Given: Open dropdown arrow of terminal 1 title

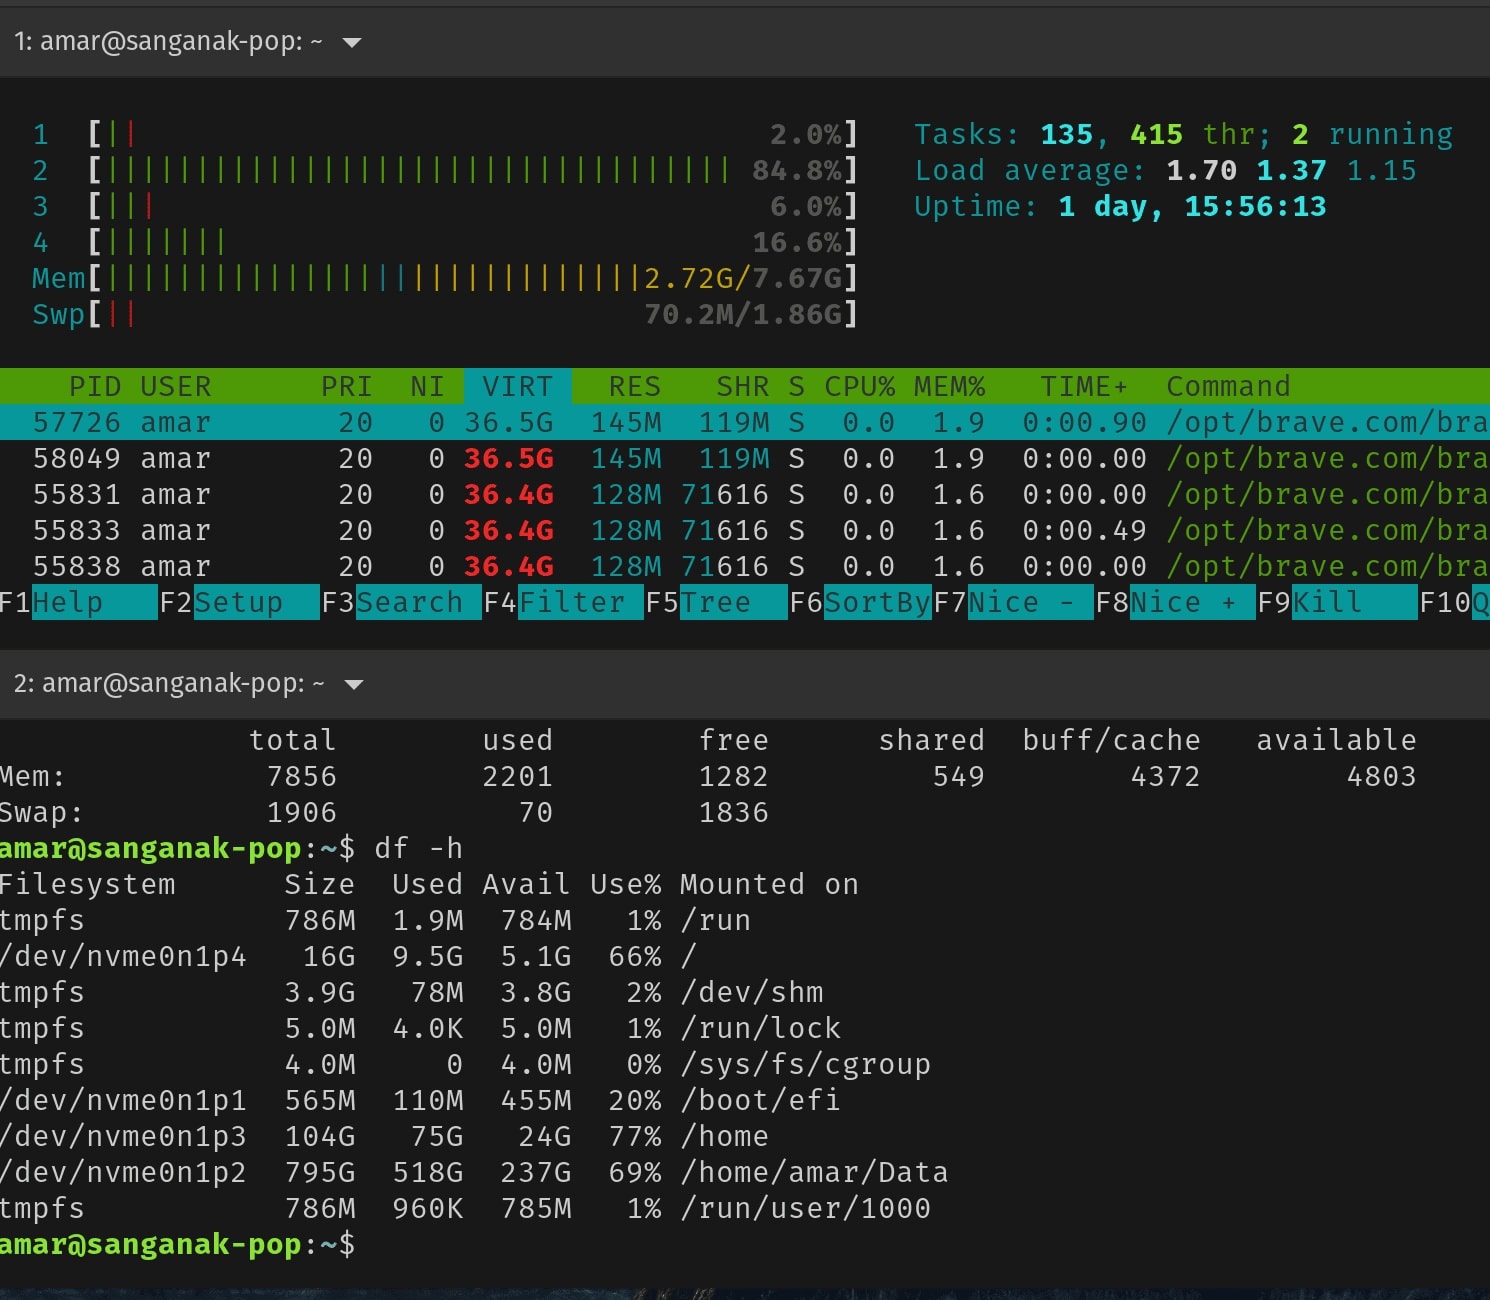Looking at the screenshot, I should [x=351, y=43].
